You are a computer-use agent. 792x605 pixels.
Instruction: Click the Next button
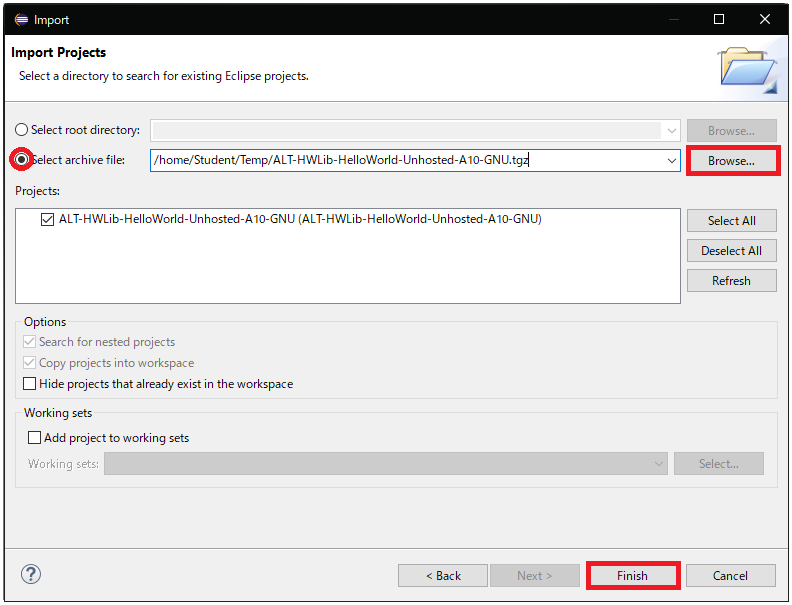point(534,576)
